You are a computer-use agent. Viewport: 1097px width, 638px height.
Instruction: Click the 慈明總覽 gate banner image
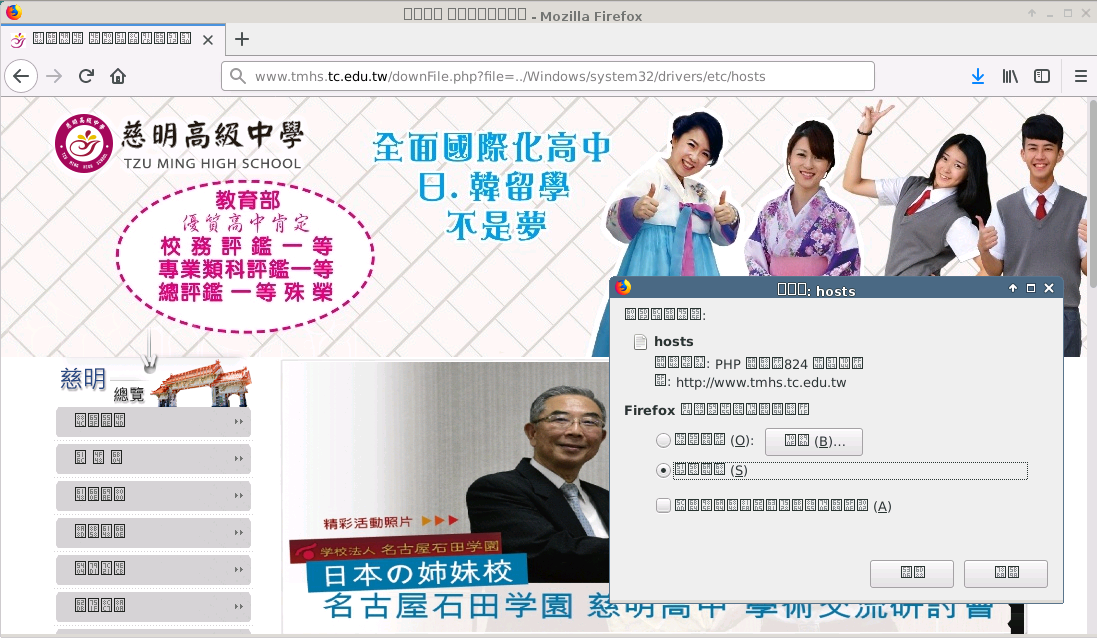[x=155, y=383]
